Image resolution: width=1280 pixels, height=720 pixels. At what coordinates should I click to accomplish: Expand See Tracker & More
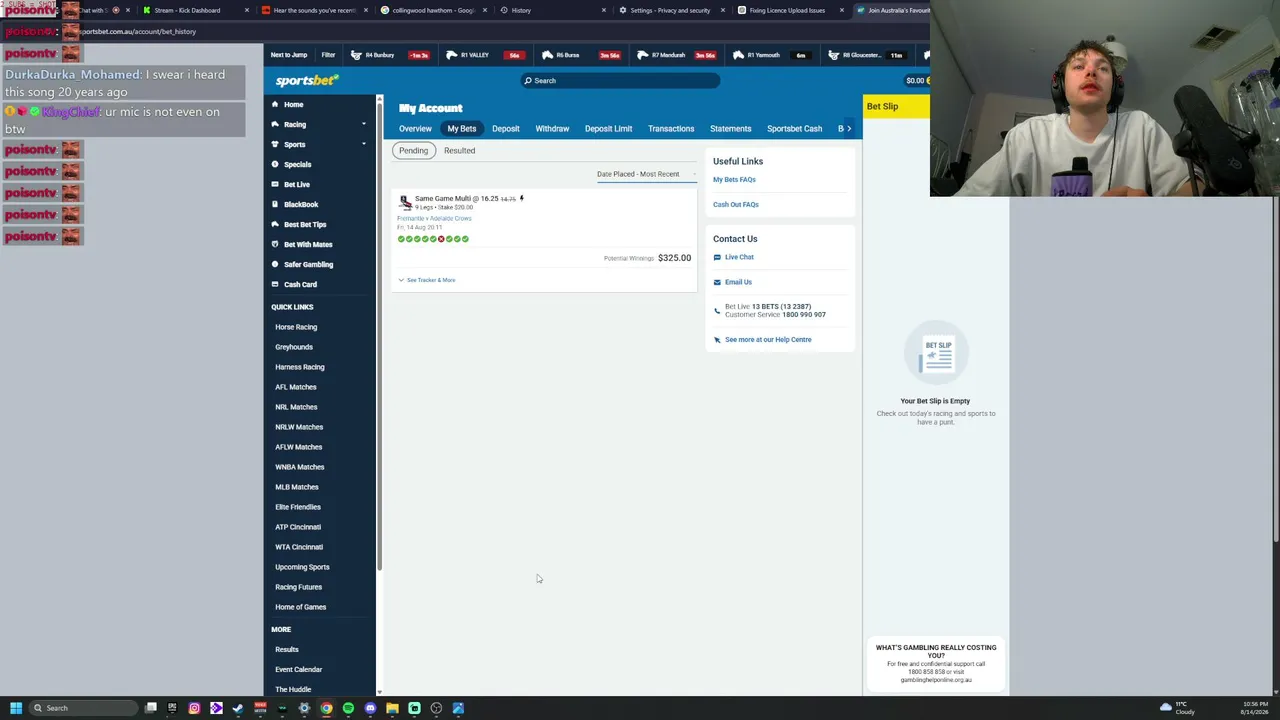coord(427,280)
